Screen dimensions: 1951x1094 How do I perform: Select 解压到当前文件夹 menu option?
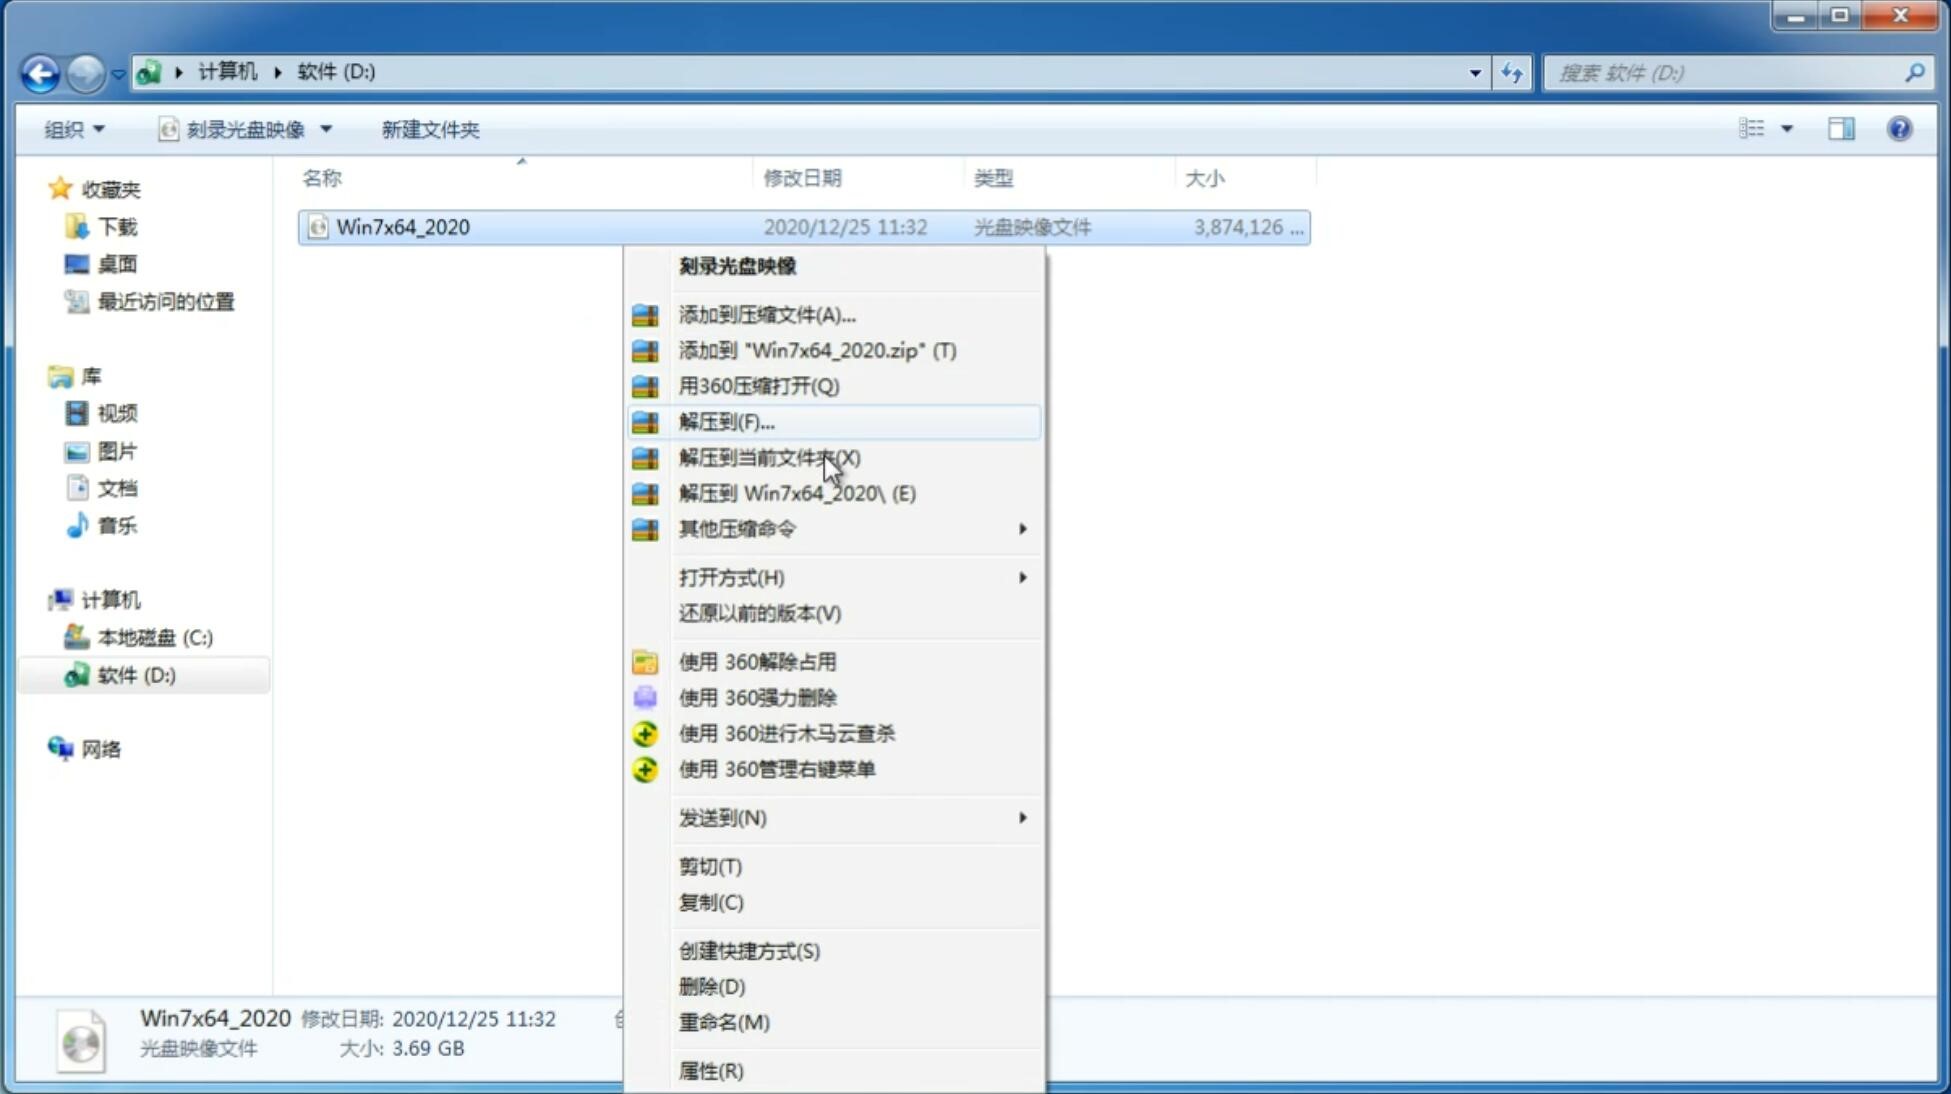[769, 457]
